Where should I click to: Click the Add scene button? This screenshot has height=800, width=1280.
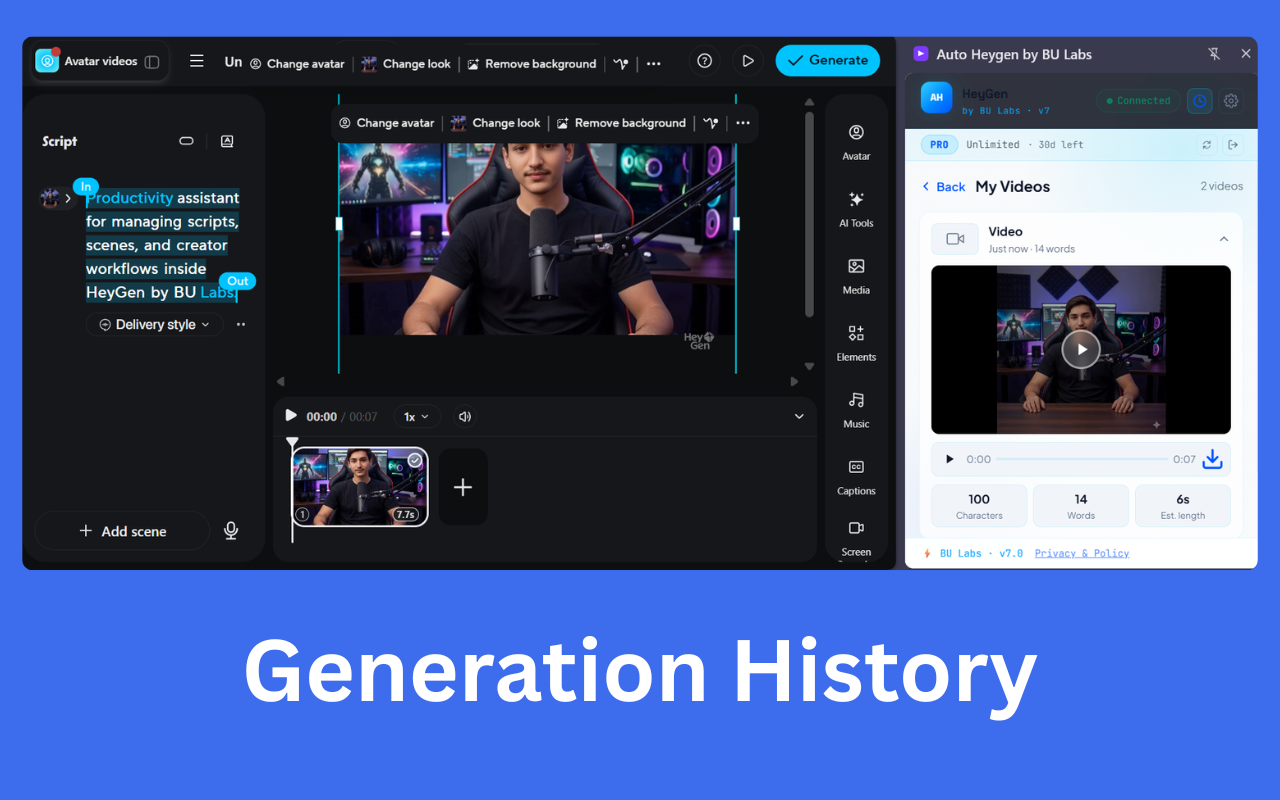122,531
